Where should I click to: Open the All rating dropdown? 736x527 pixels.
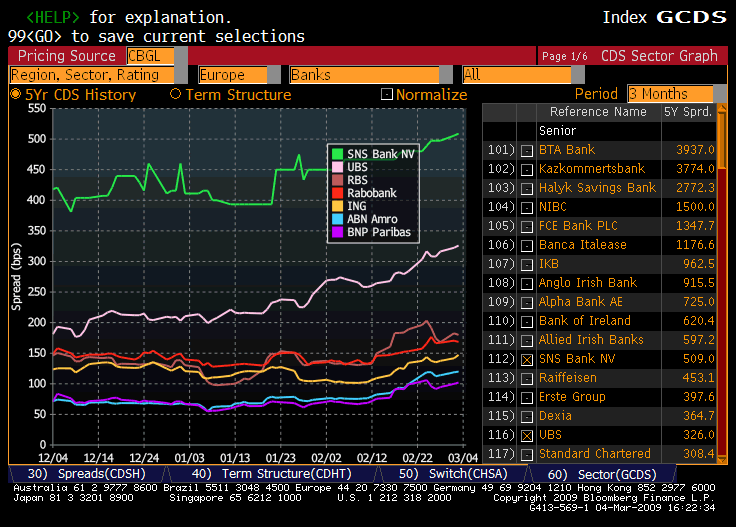(523, 75)
